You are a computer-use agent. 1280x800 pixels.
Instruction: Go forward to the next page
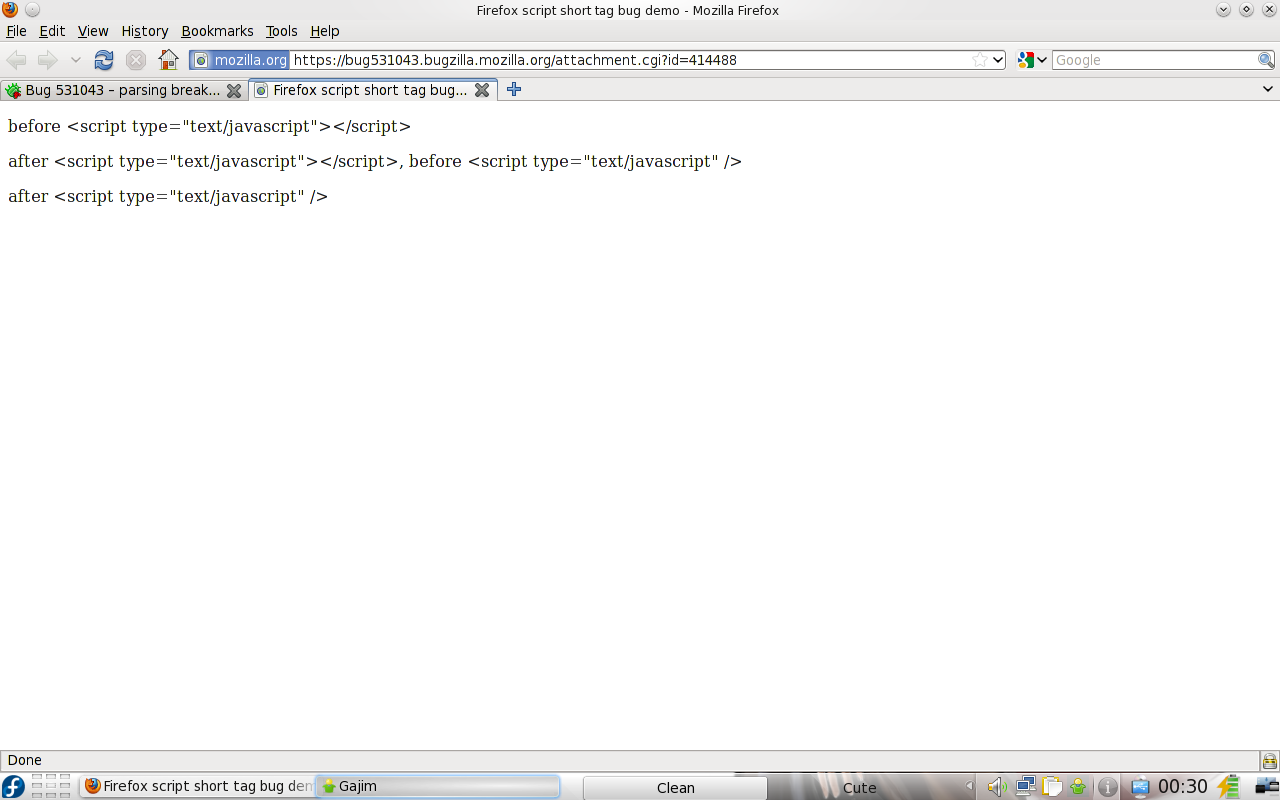(48, 60)
